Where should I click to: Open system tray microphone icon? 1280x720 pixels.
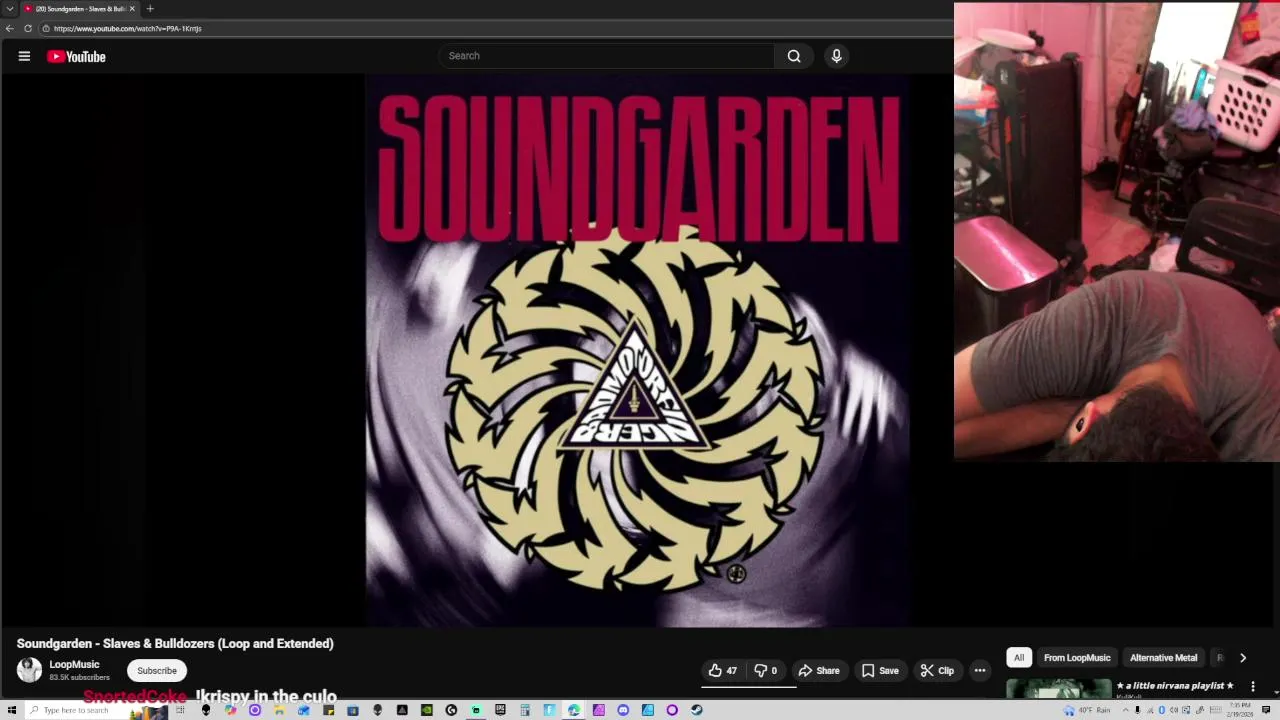1137,710
